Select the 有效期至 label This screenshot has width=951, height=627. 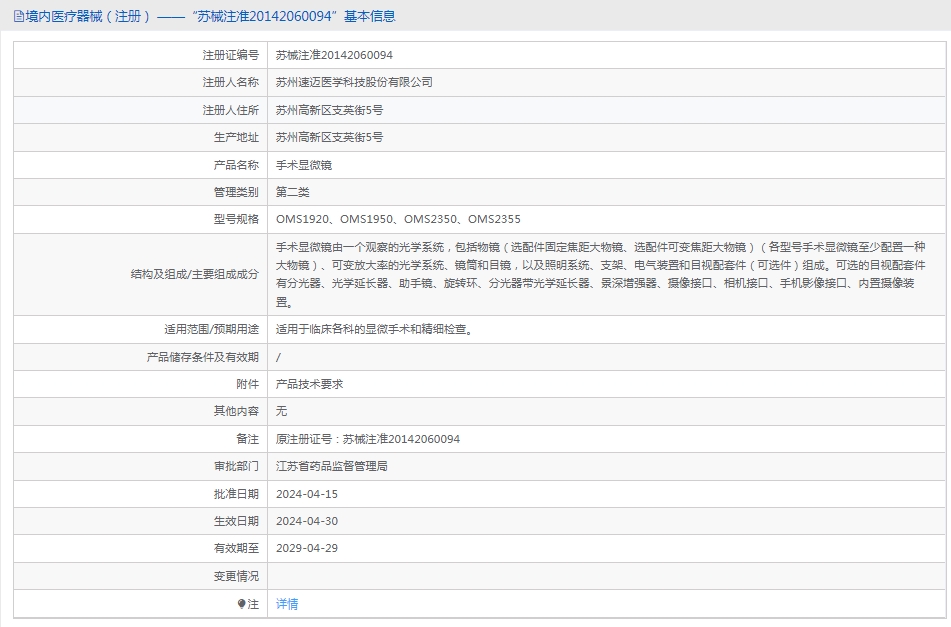236,548
